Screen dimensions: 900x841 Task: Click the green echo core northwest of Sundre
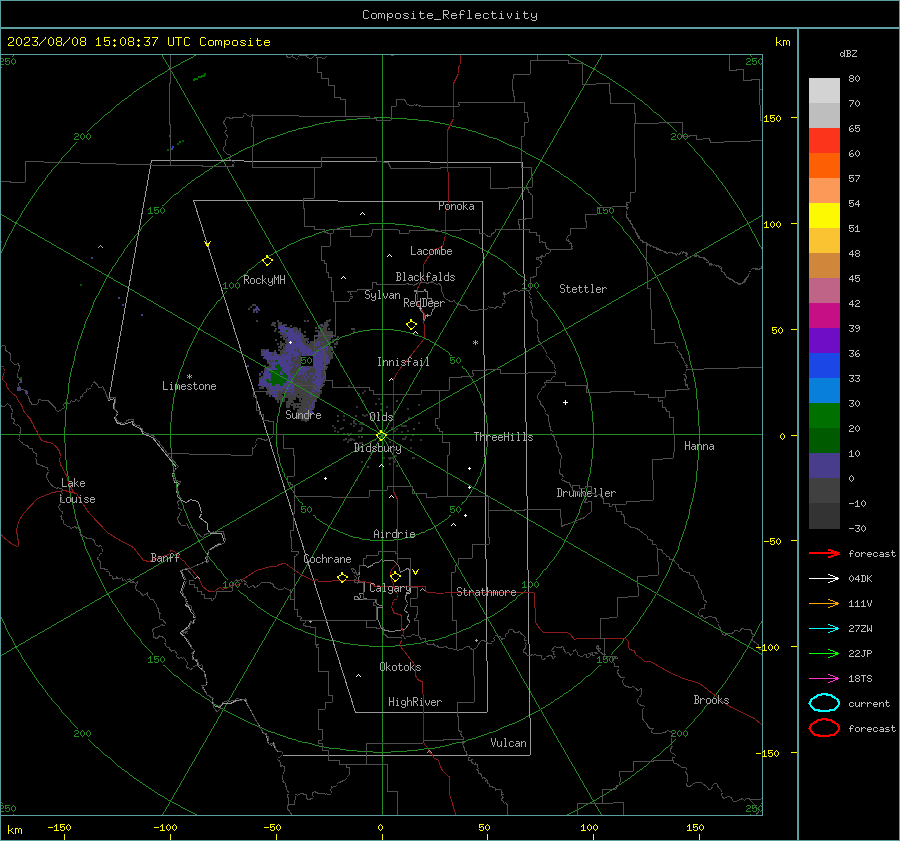point(278,377)
